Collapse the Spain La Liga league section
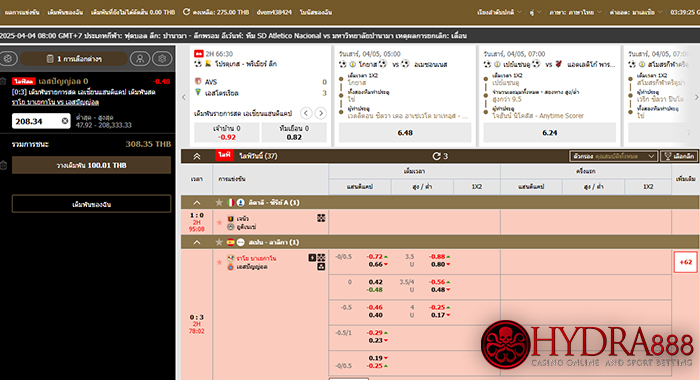Screen dimensions: 700x380 click(196, 242)
